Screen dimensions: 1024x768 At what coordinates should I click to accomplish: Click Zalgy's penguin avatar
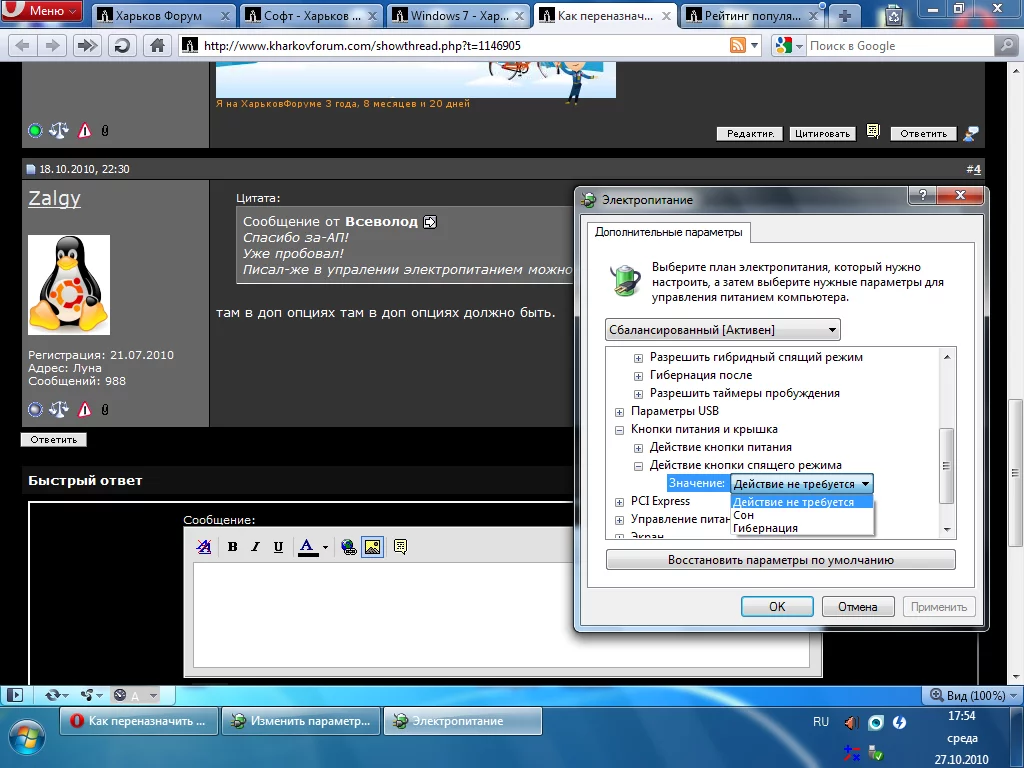coord(69,285)
